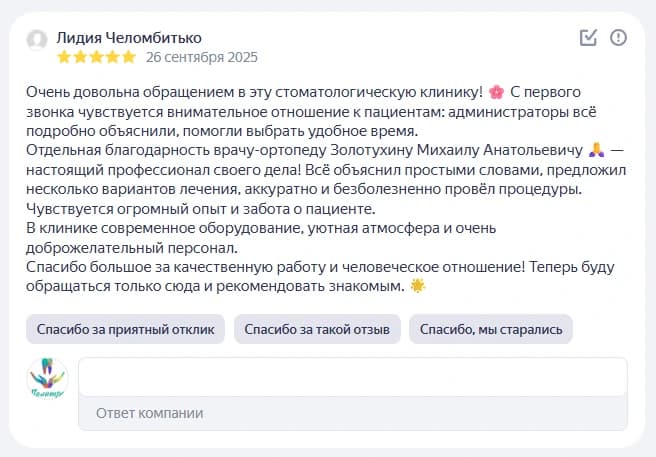Choose reply "Спасибо за такой отзыв"
The height and width of the screenshot is (457, 656).
pos(317,328)
